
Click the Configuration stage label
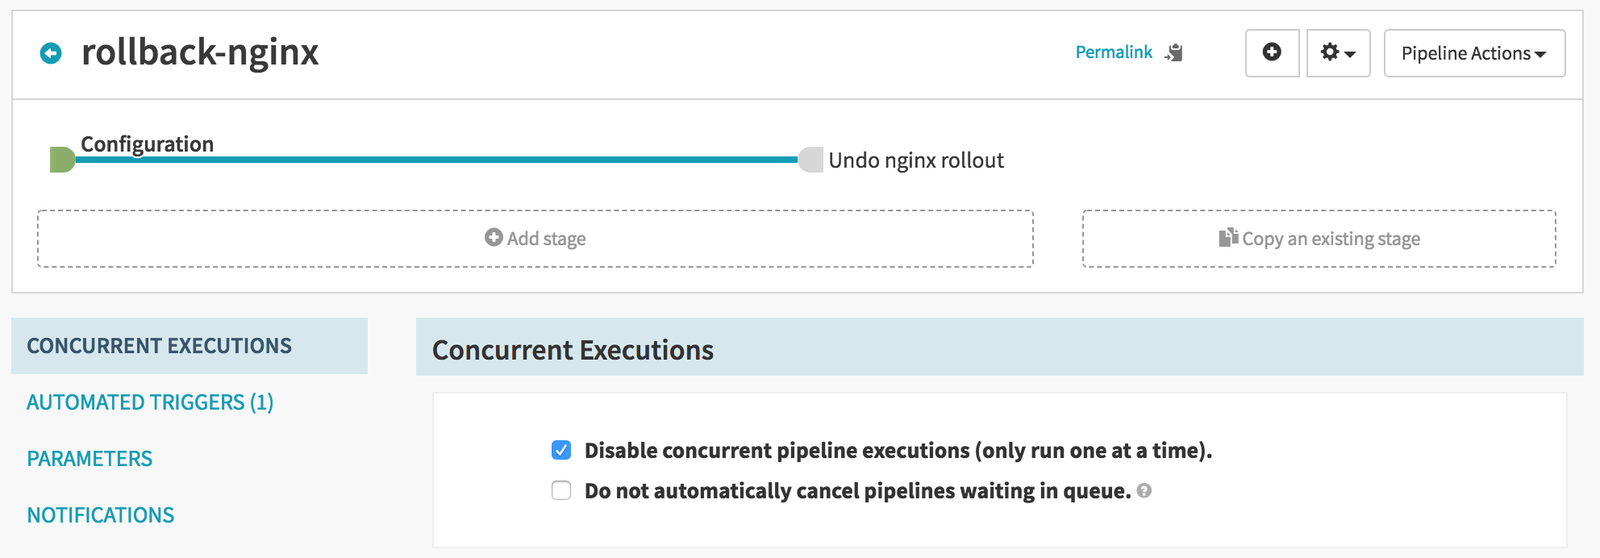[x=147, y=144]
